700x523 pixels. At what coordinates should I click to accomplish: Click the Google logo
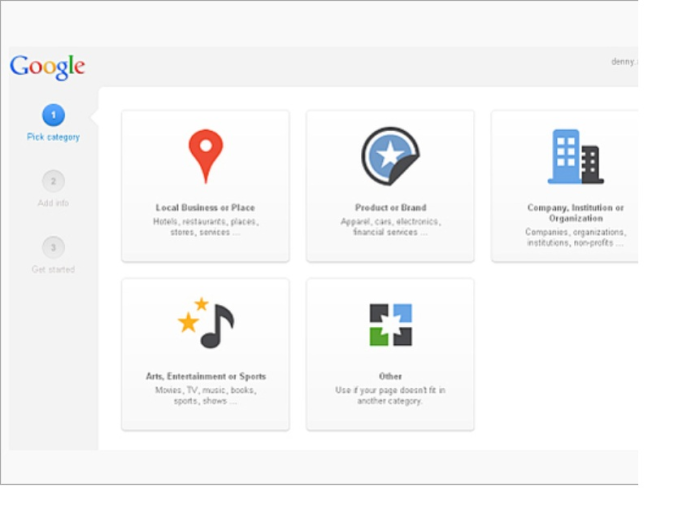[x=47, y=67]
